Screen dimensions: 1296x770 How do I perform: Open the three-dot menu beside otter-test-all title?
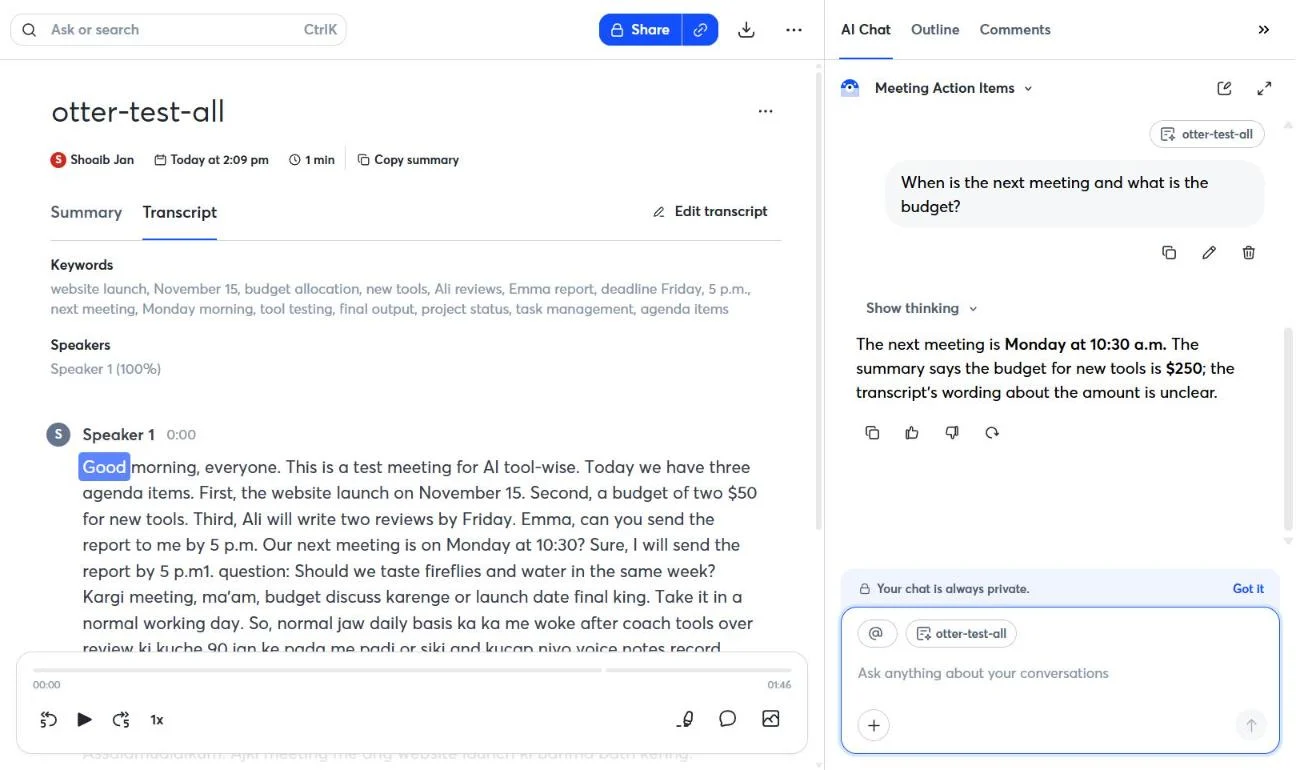pos(765,111)
